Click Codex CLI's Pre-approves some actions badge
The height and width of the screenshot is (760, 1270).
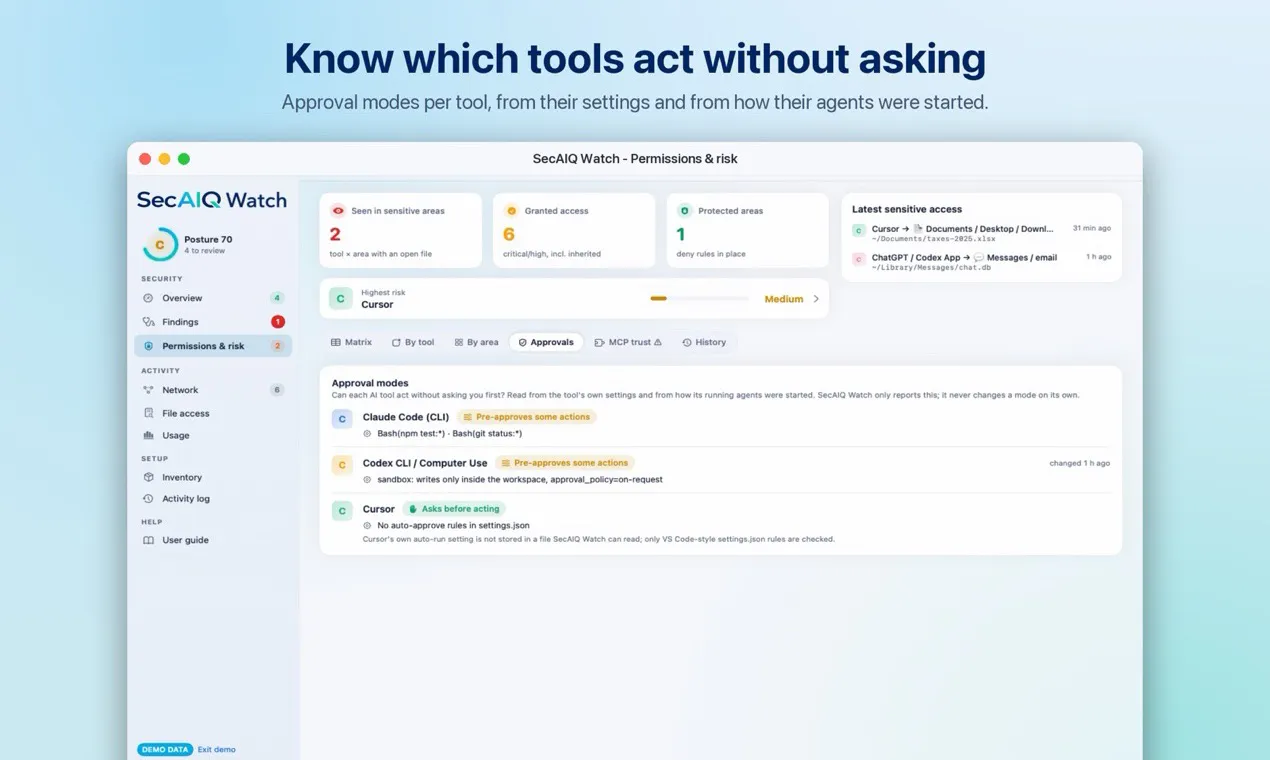coord(565,463)
